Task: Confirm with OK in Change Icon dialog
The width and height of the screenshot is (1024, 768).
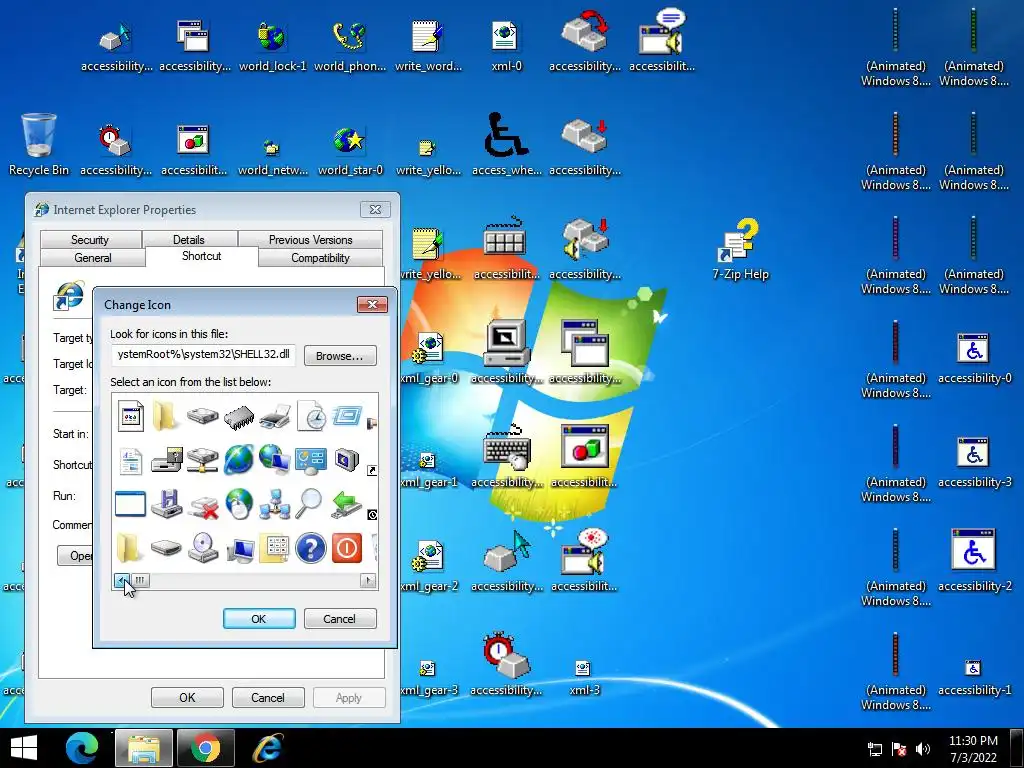Action: (259, 618)
